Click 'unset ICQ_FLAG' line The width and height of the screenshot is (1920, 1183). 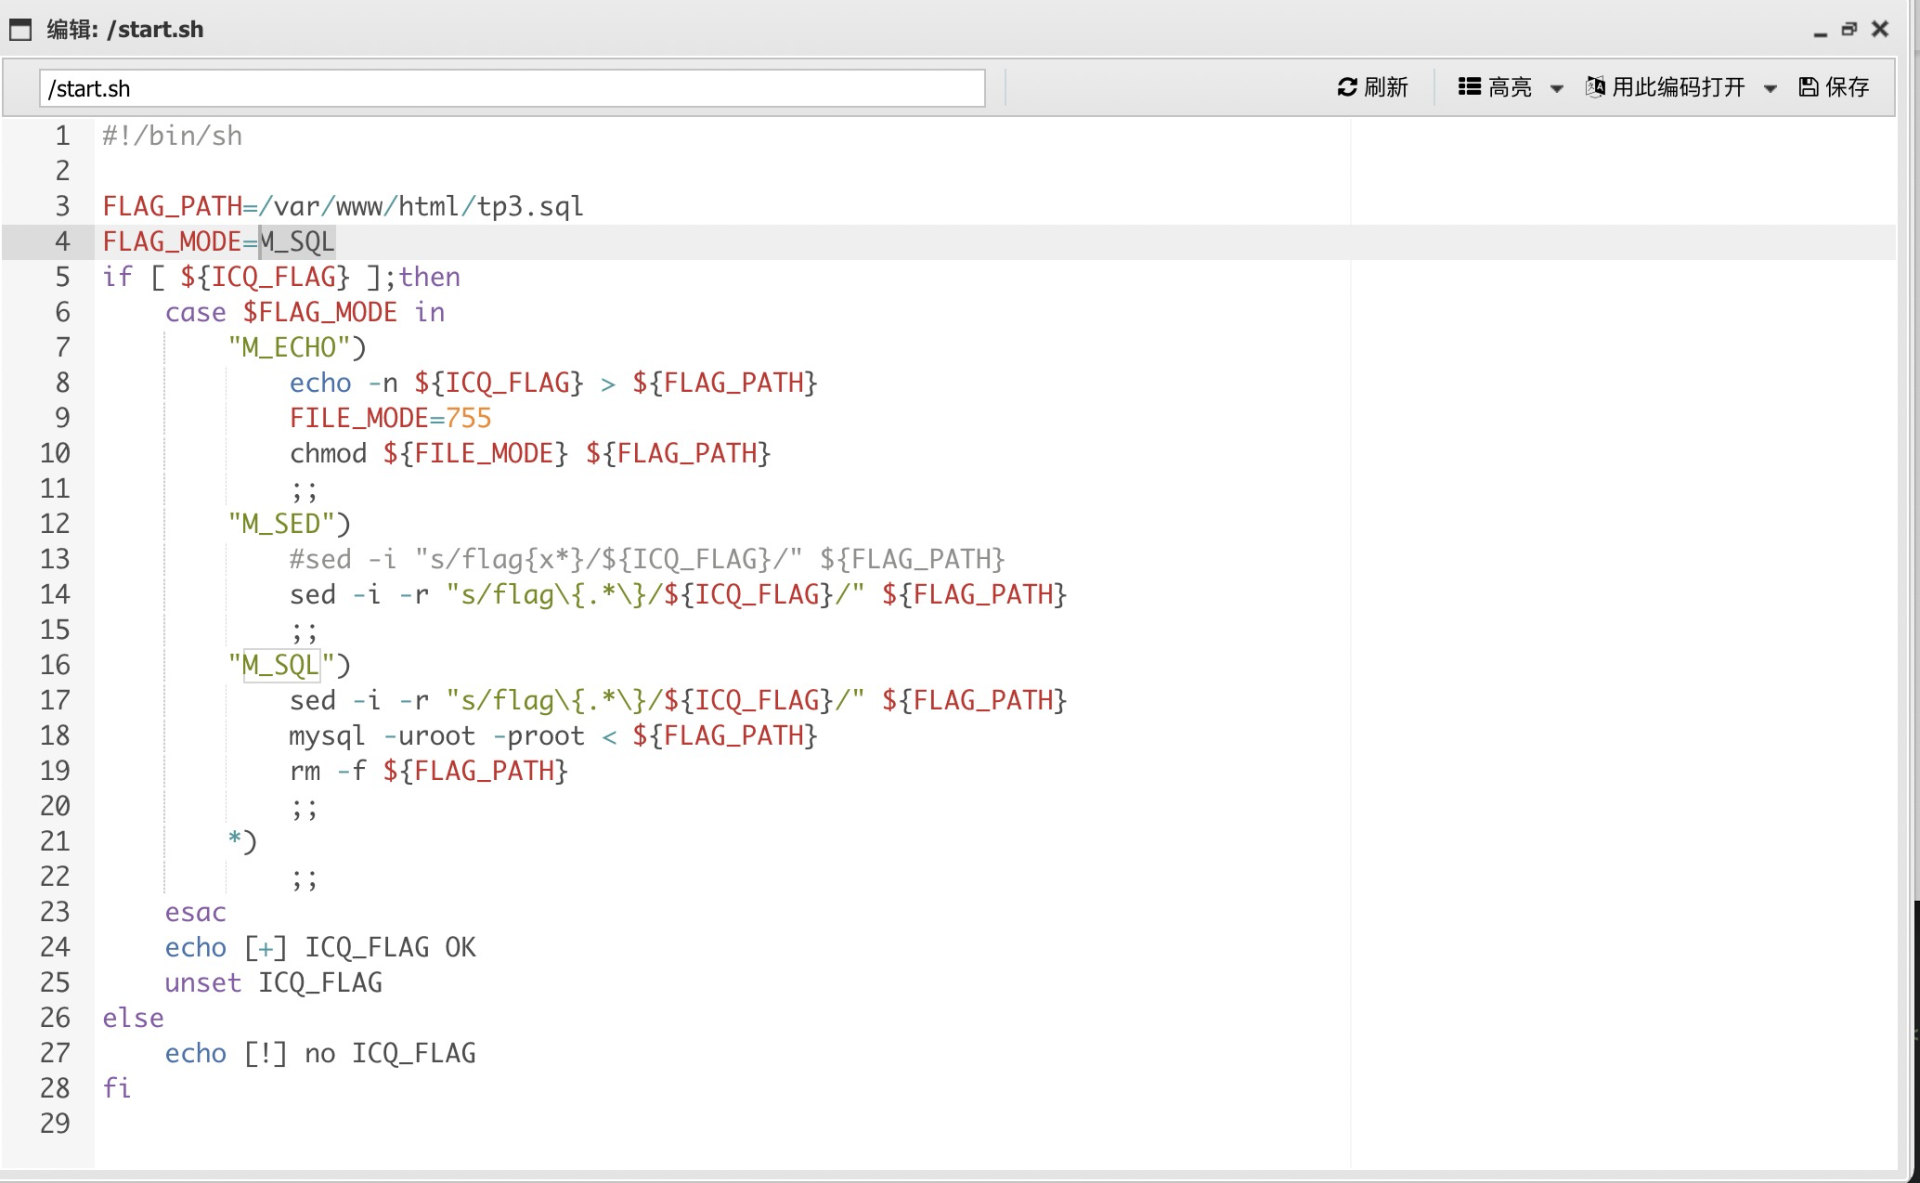tap(273, 983)
